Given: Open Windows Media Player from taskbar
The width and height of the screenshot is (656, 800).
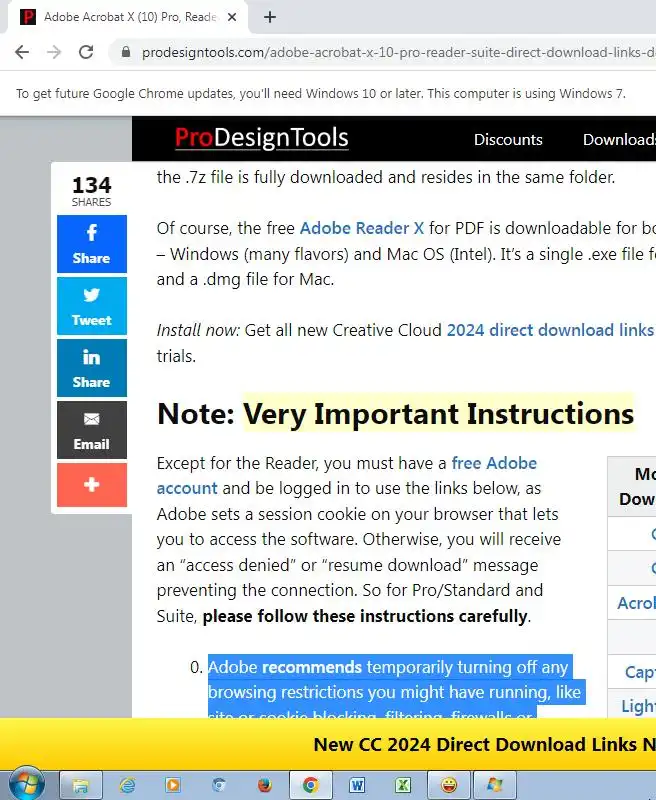Looking at the screenshot, I should coord(173,785).
